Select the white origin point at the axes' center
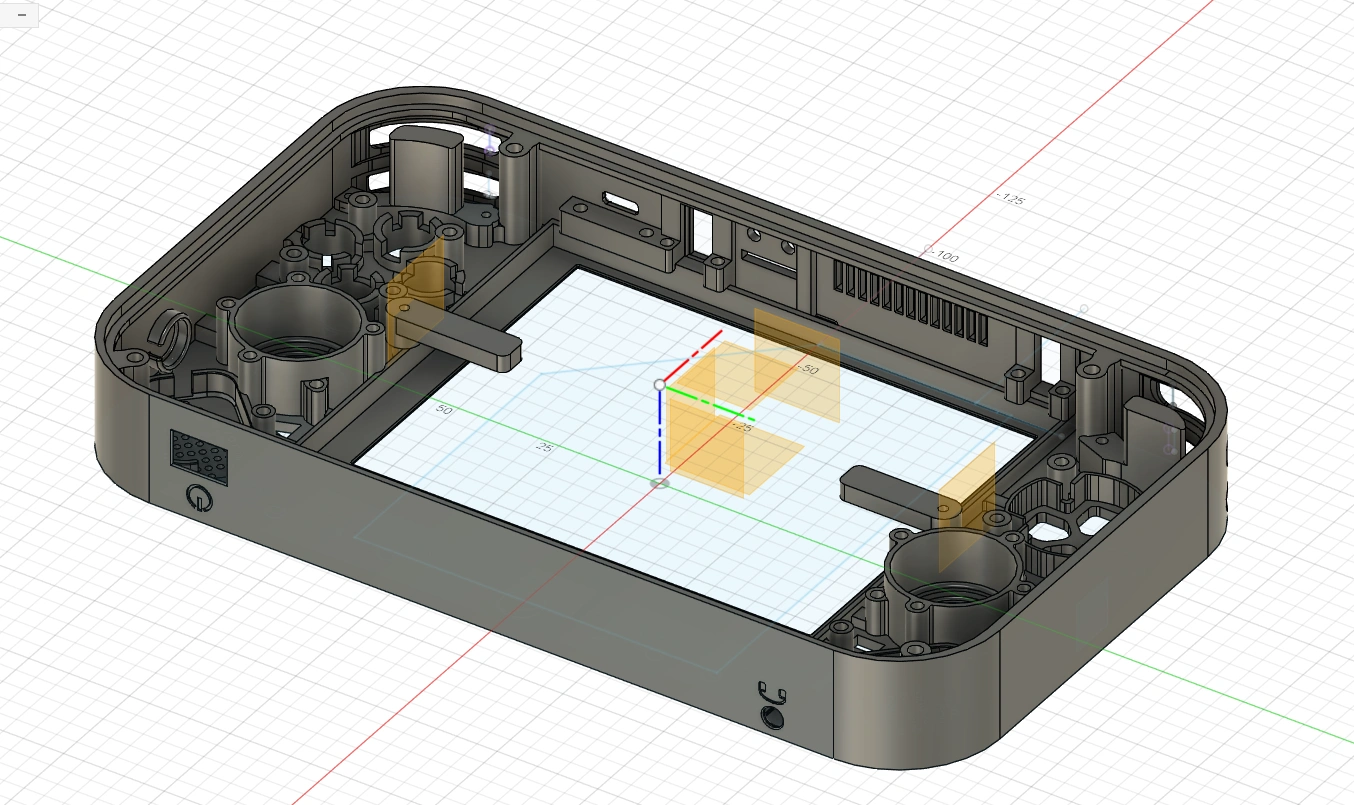 (660, 384)
